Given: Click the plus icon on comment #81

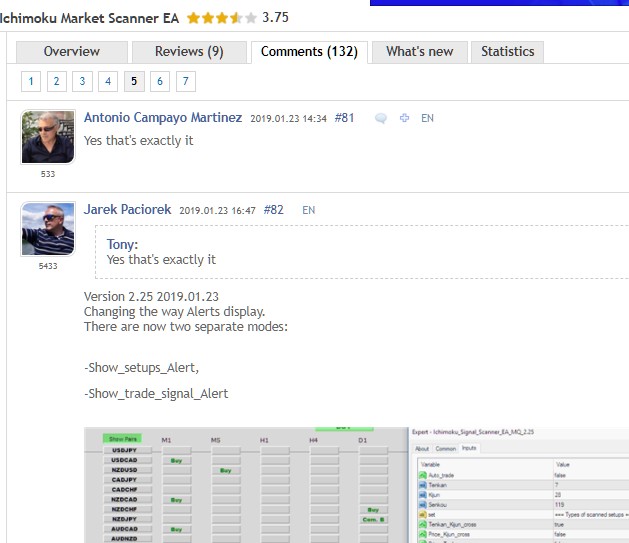Looking at the screenshot, I should coord(404,118).
